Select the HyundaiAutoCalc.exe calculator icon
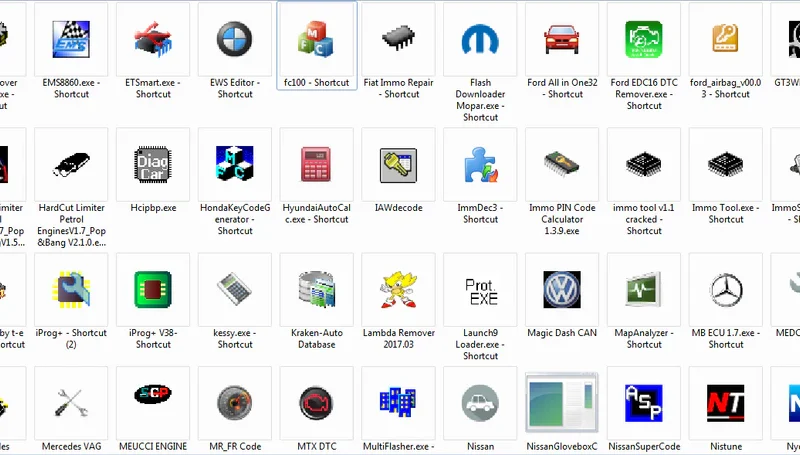The width and height of the screenshot is (800, 455). (x=317, y=164)
